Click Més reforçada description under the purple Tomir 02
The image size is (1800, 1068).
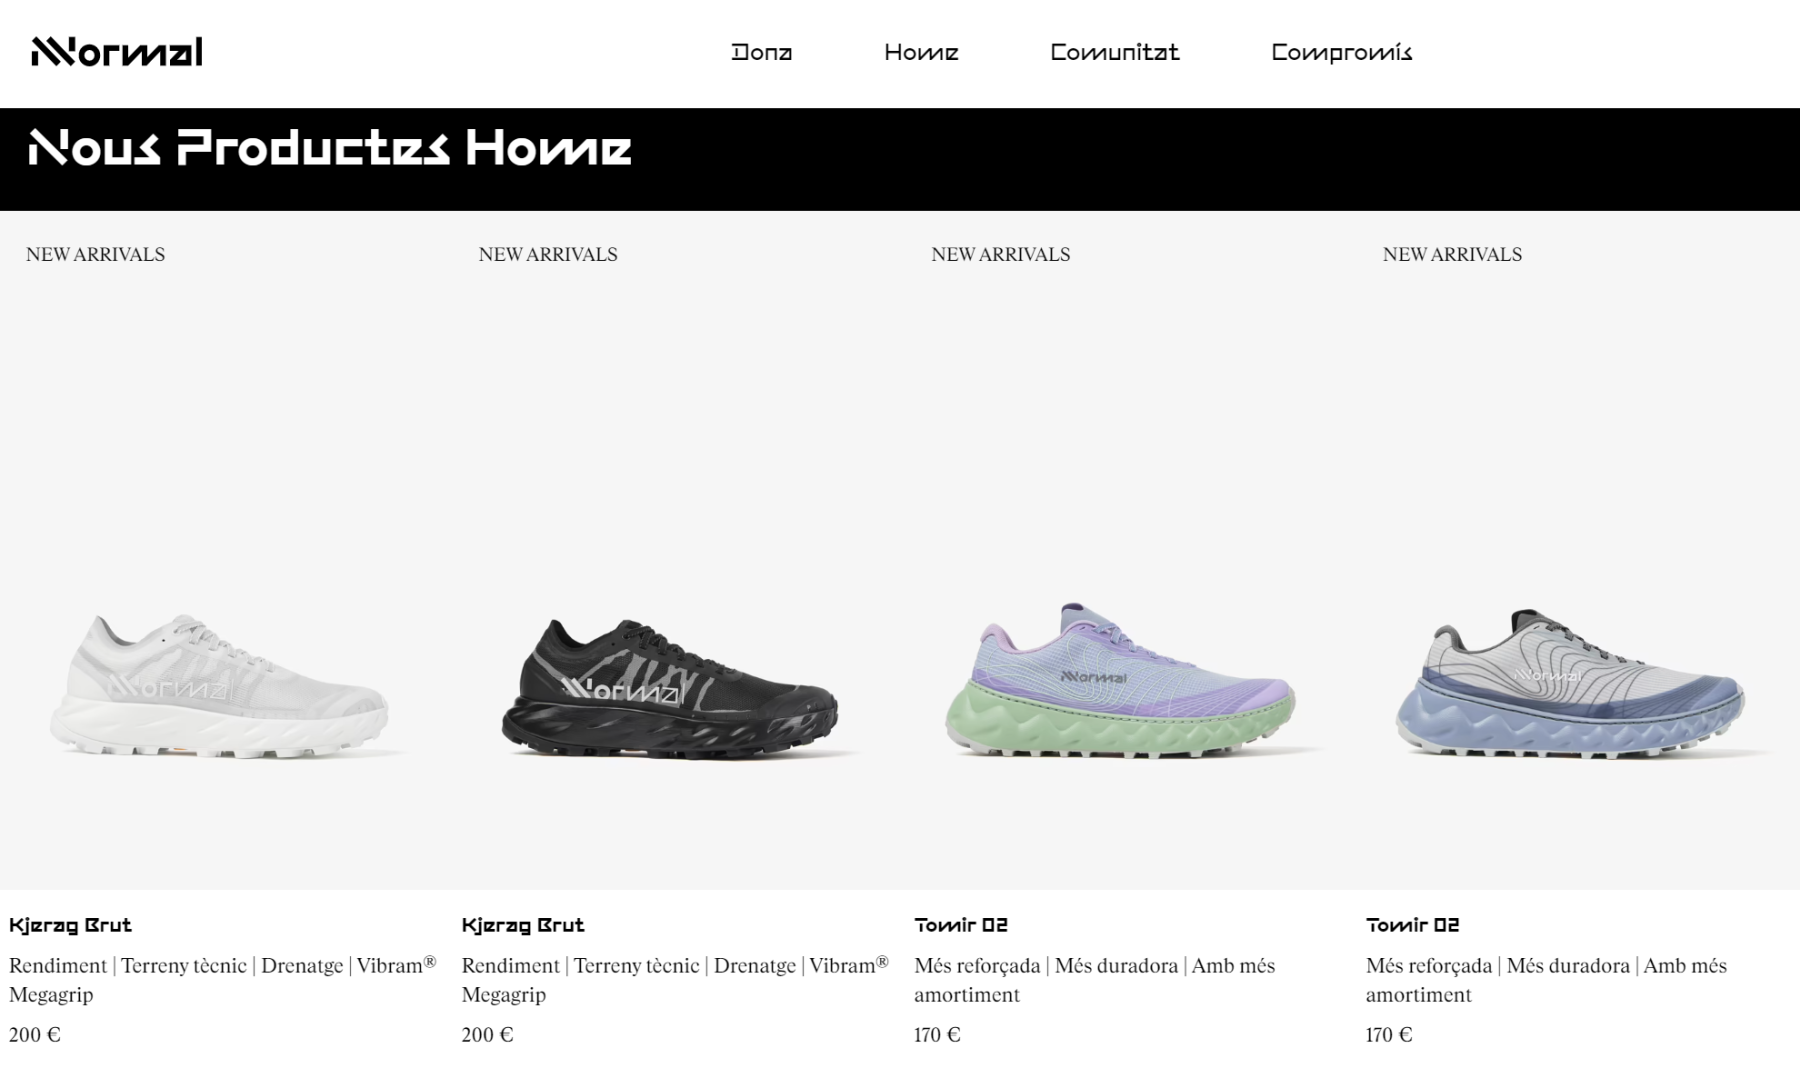click(1095, 980)
